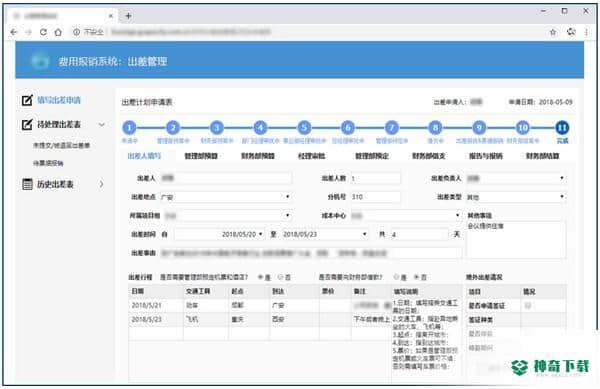Image resolution: width=600 pixels, height=389 pixels.
Task: Switch to the 经理审批 tab
Action: click(311, 156)
